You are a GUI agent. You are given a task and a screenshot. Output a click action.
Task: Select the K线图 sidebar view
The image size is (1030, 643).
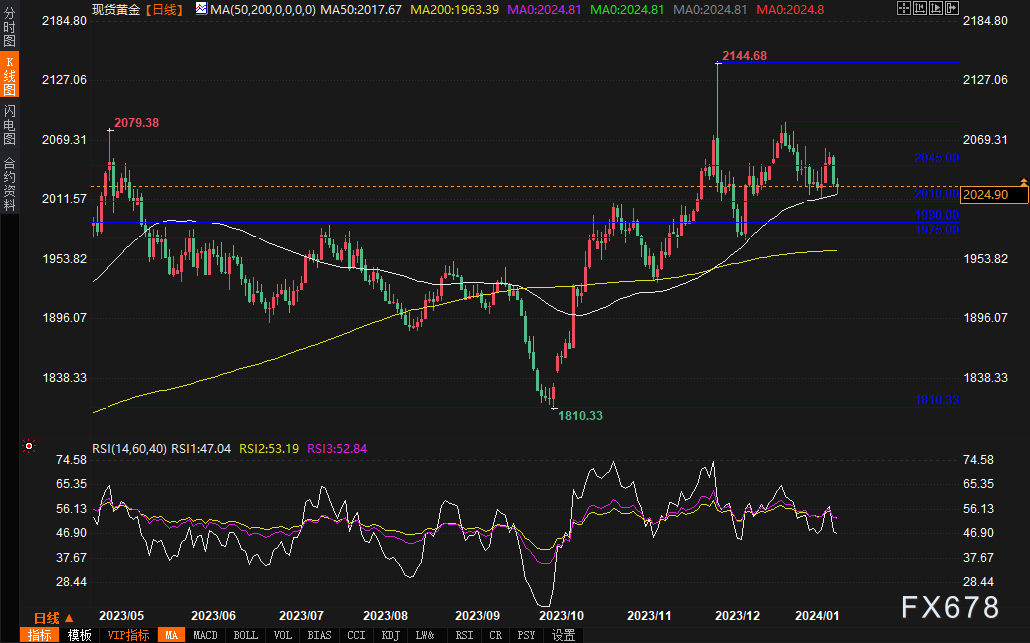point(9,75)
